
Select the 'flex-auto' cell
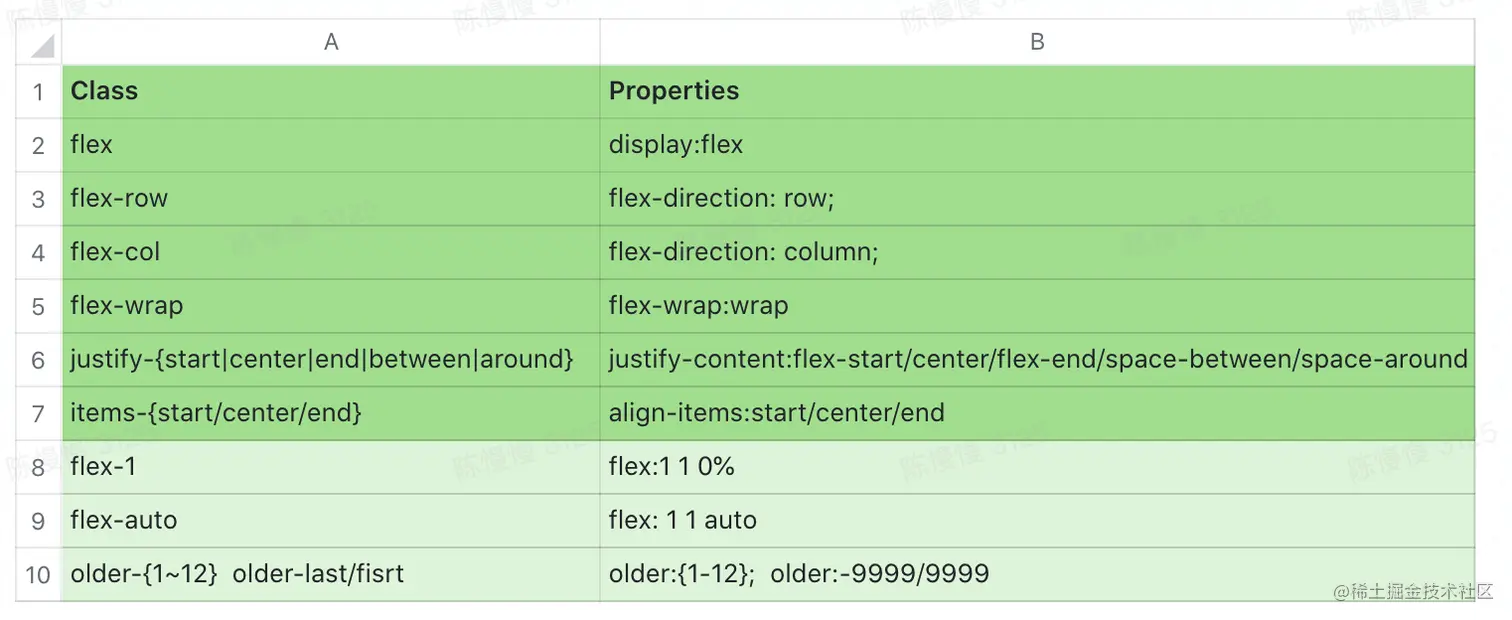click(x=331, y=520)
